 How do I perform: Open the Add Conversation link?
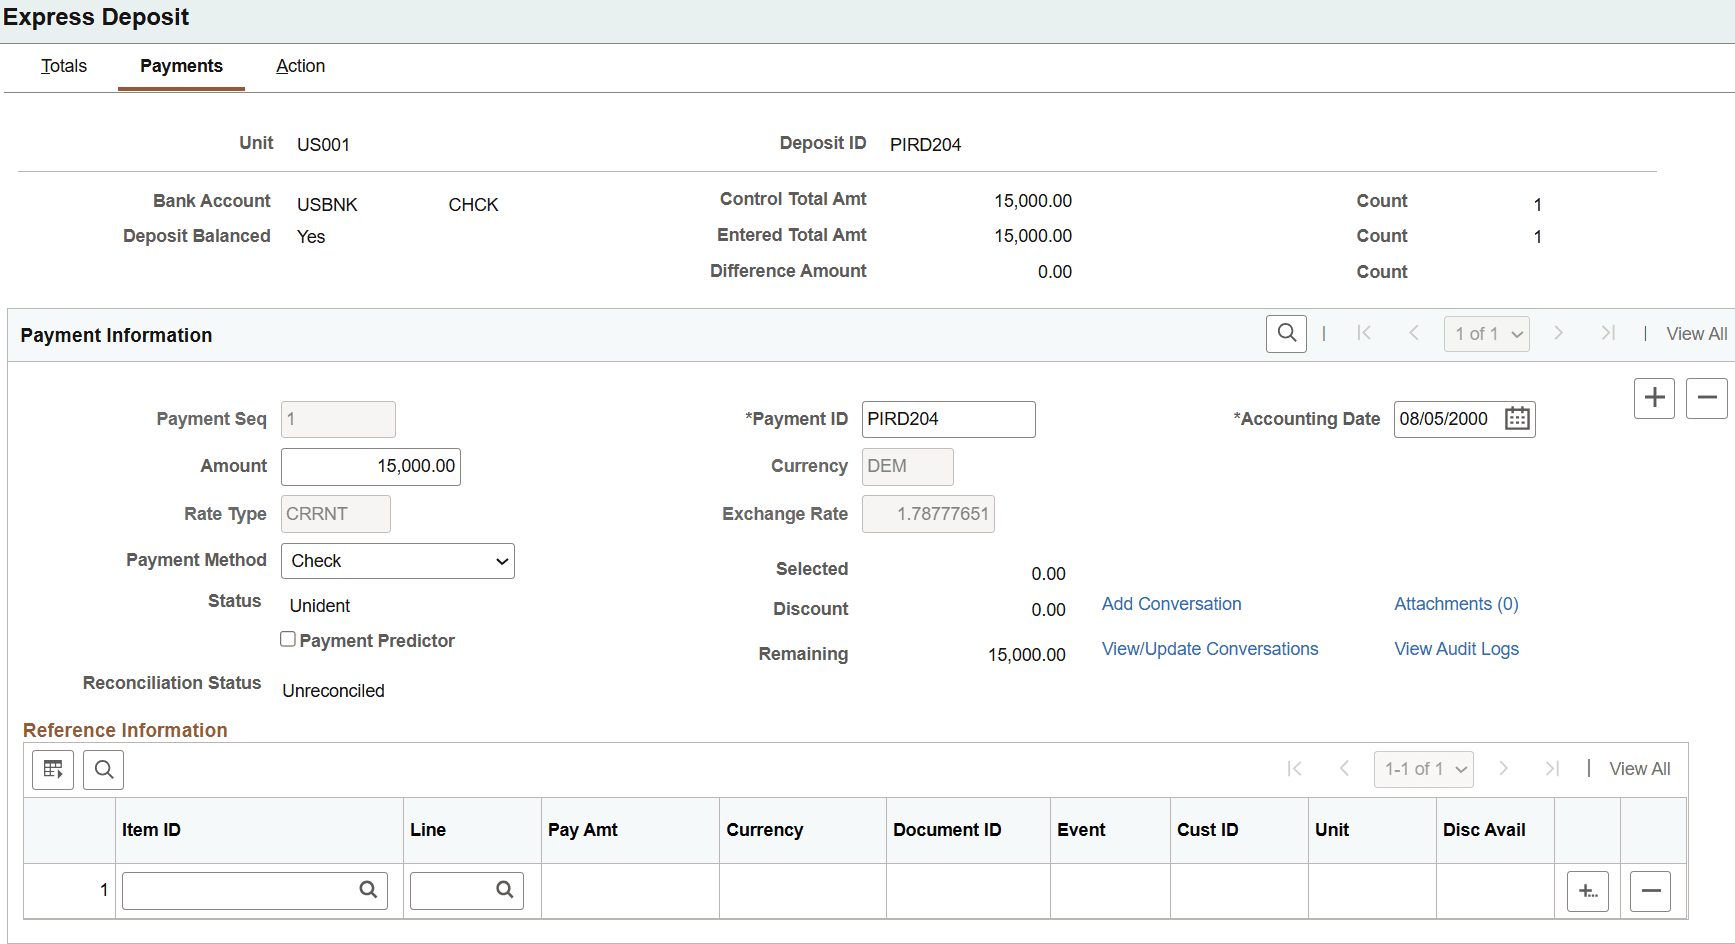1171,604
